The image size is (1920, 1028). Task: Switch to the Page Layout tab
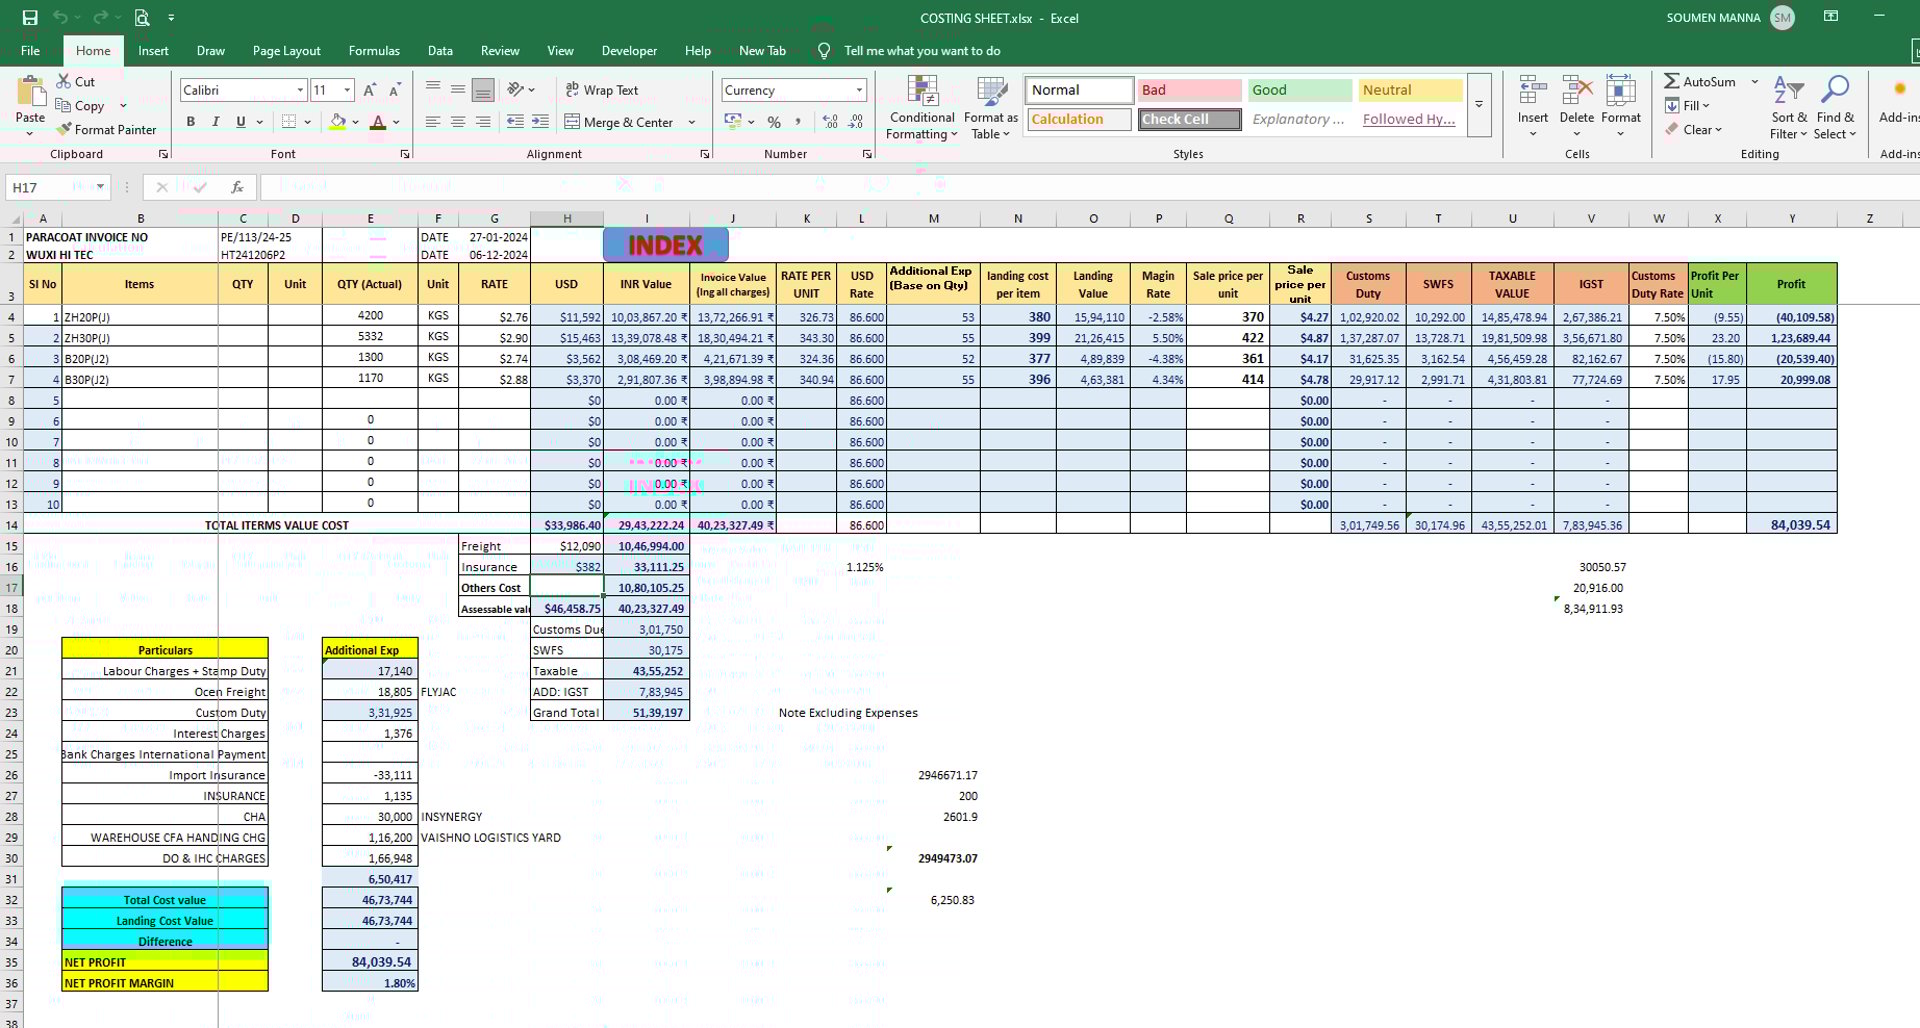pos(286,51)
